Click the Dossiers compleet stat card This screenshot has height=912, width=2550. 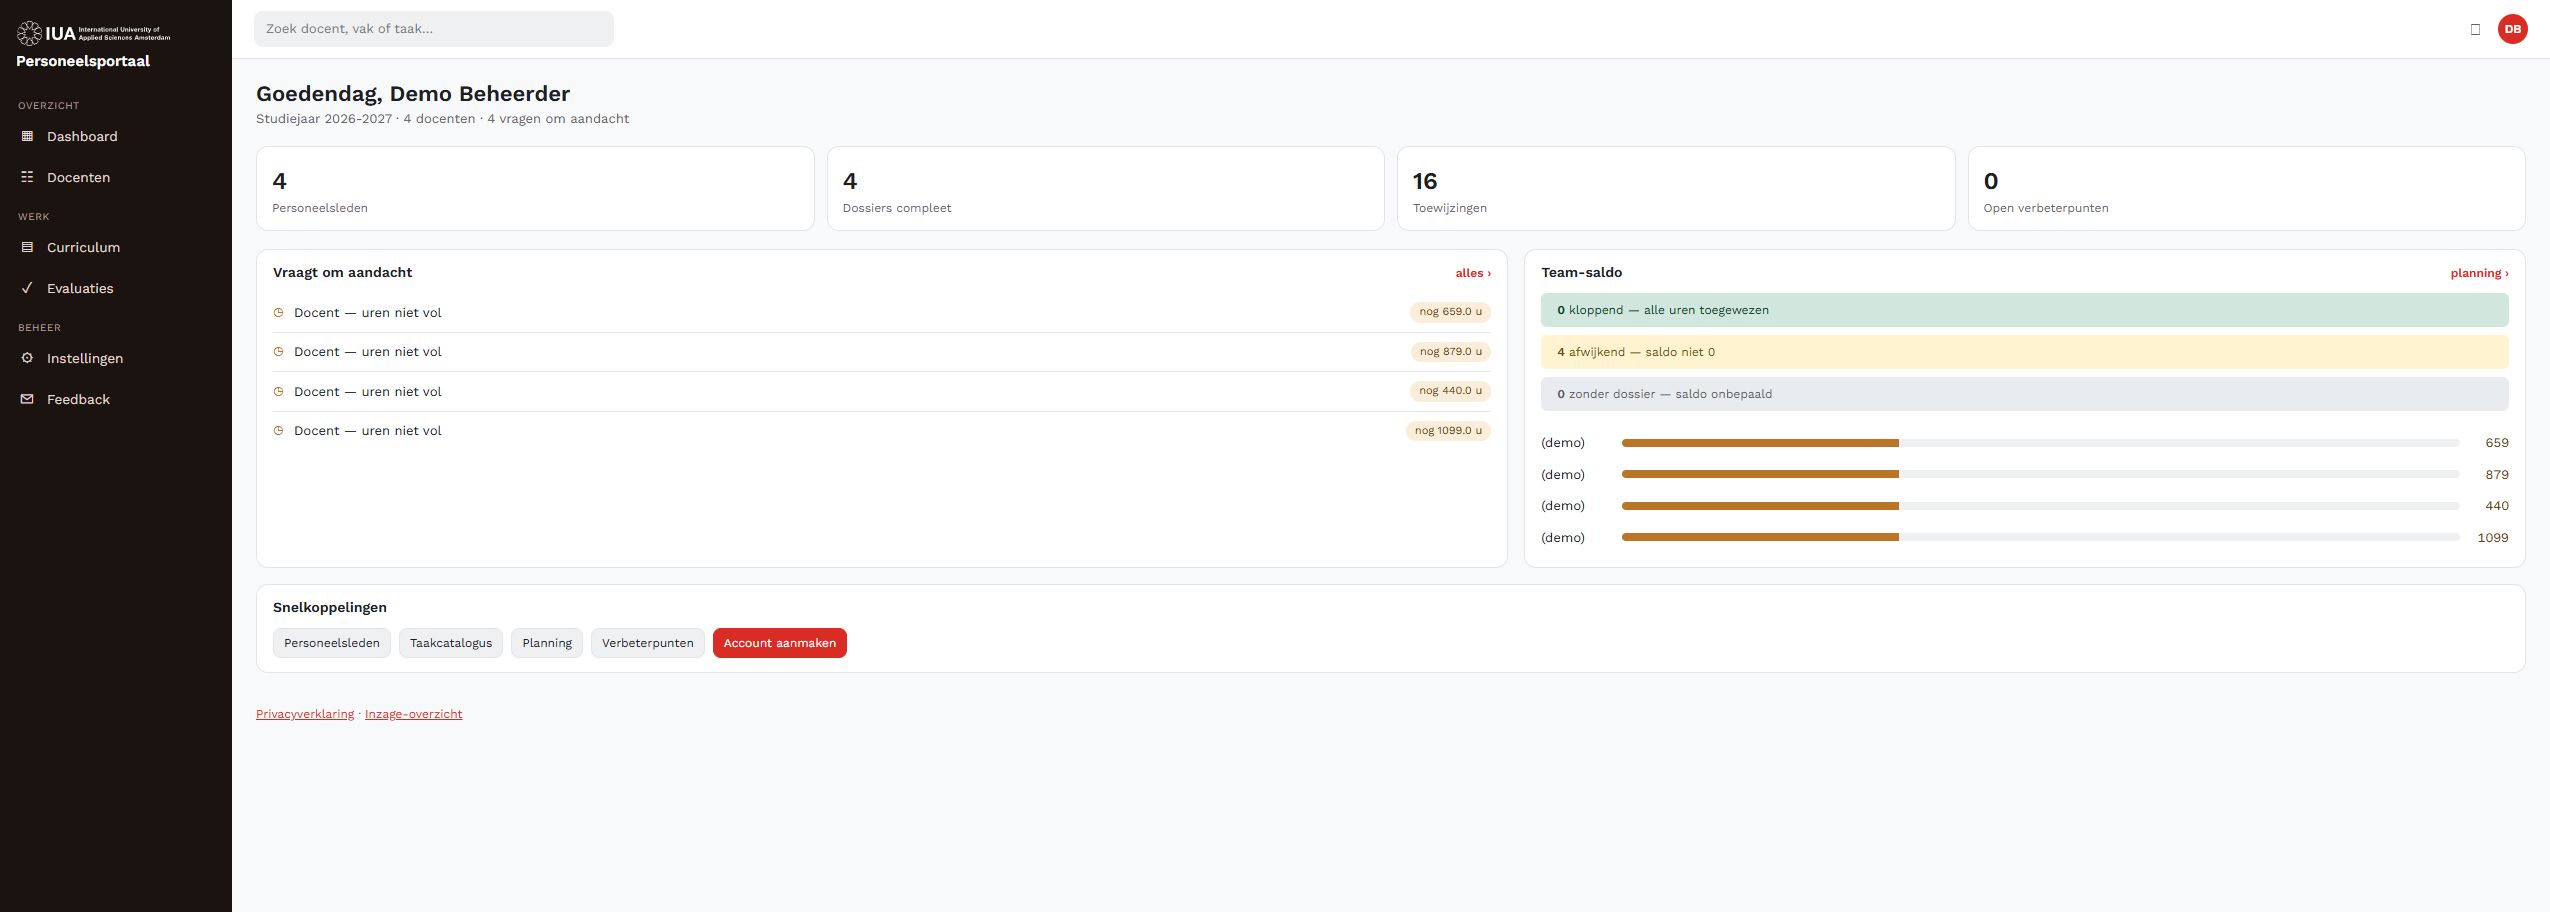point(1106,189)
